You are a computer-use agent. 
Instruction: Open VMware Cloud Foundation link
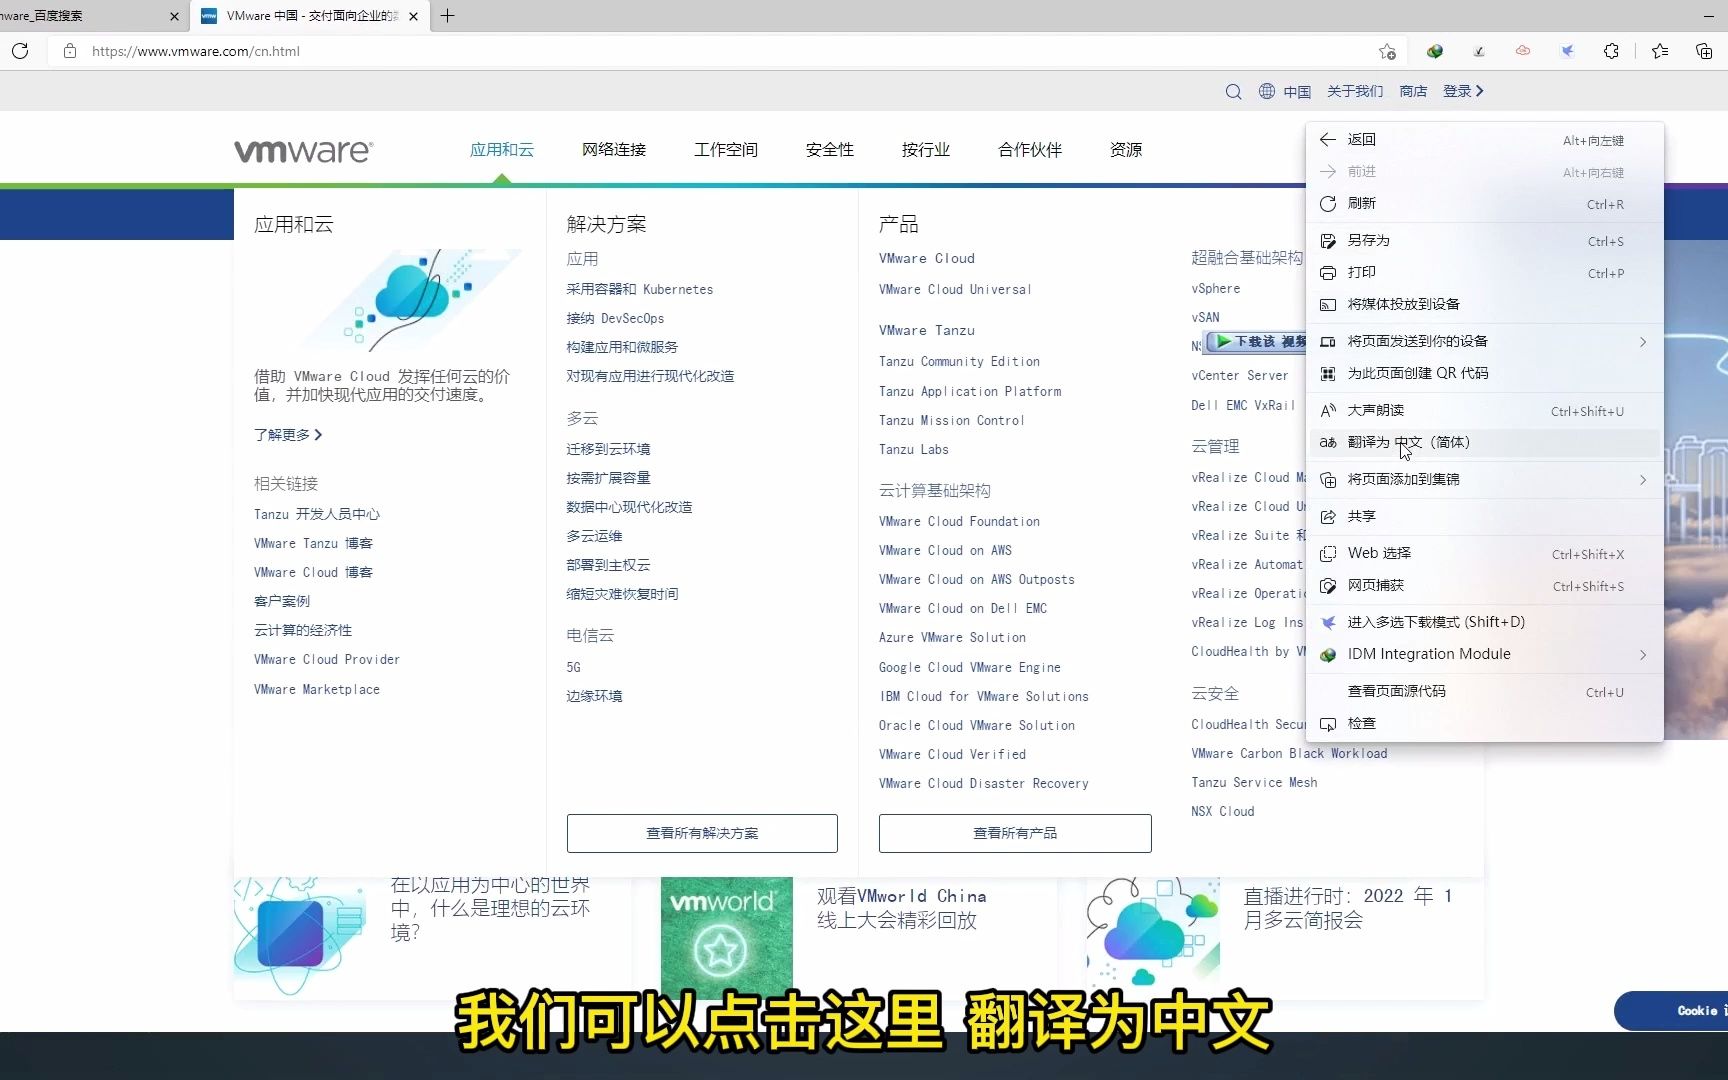[x=959, y=522]
